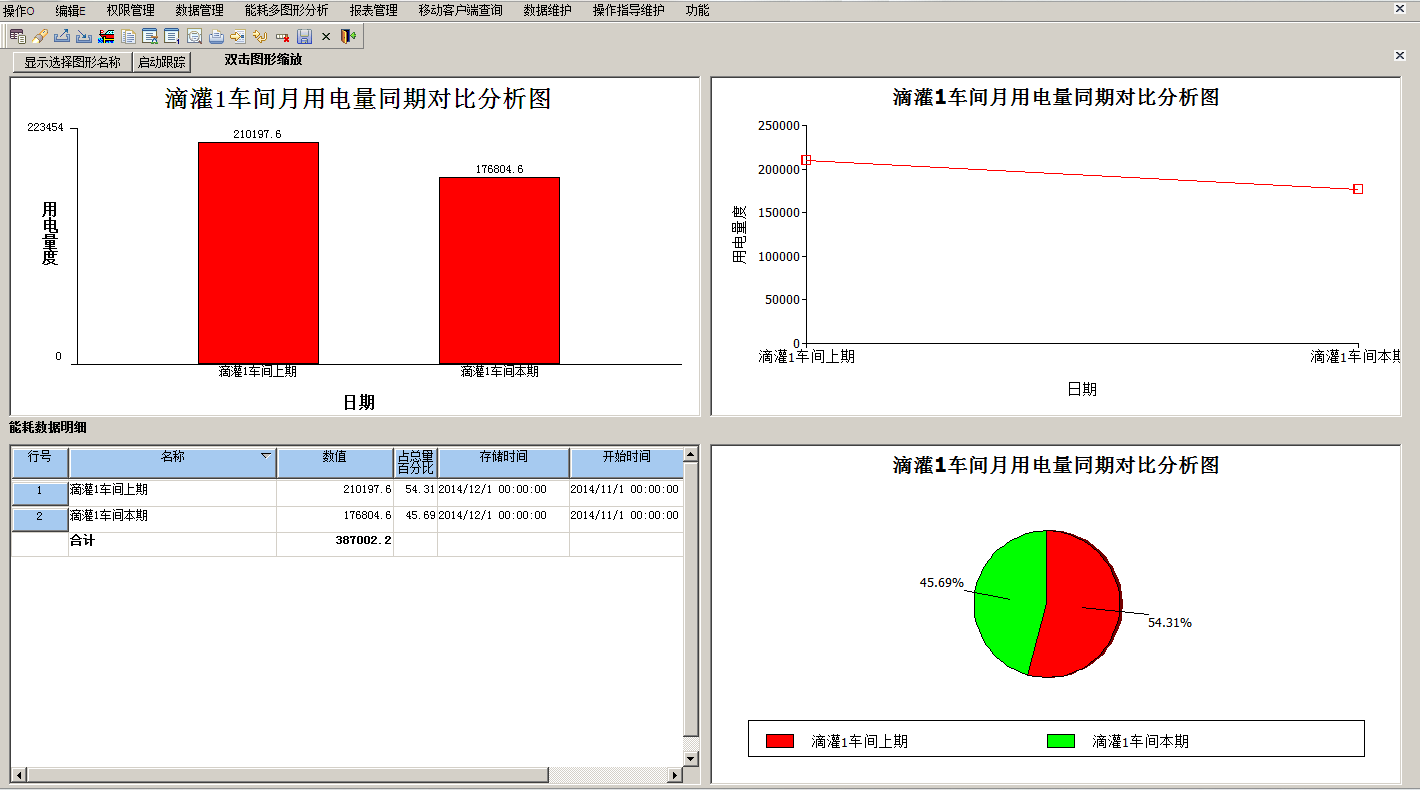The height and width of the screenshot is (790, 1420).
Task: Click the 数值 column header
Action: [x=334, y=457]
